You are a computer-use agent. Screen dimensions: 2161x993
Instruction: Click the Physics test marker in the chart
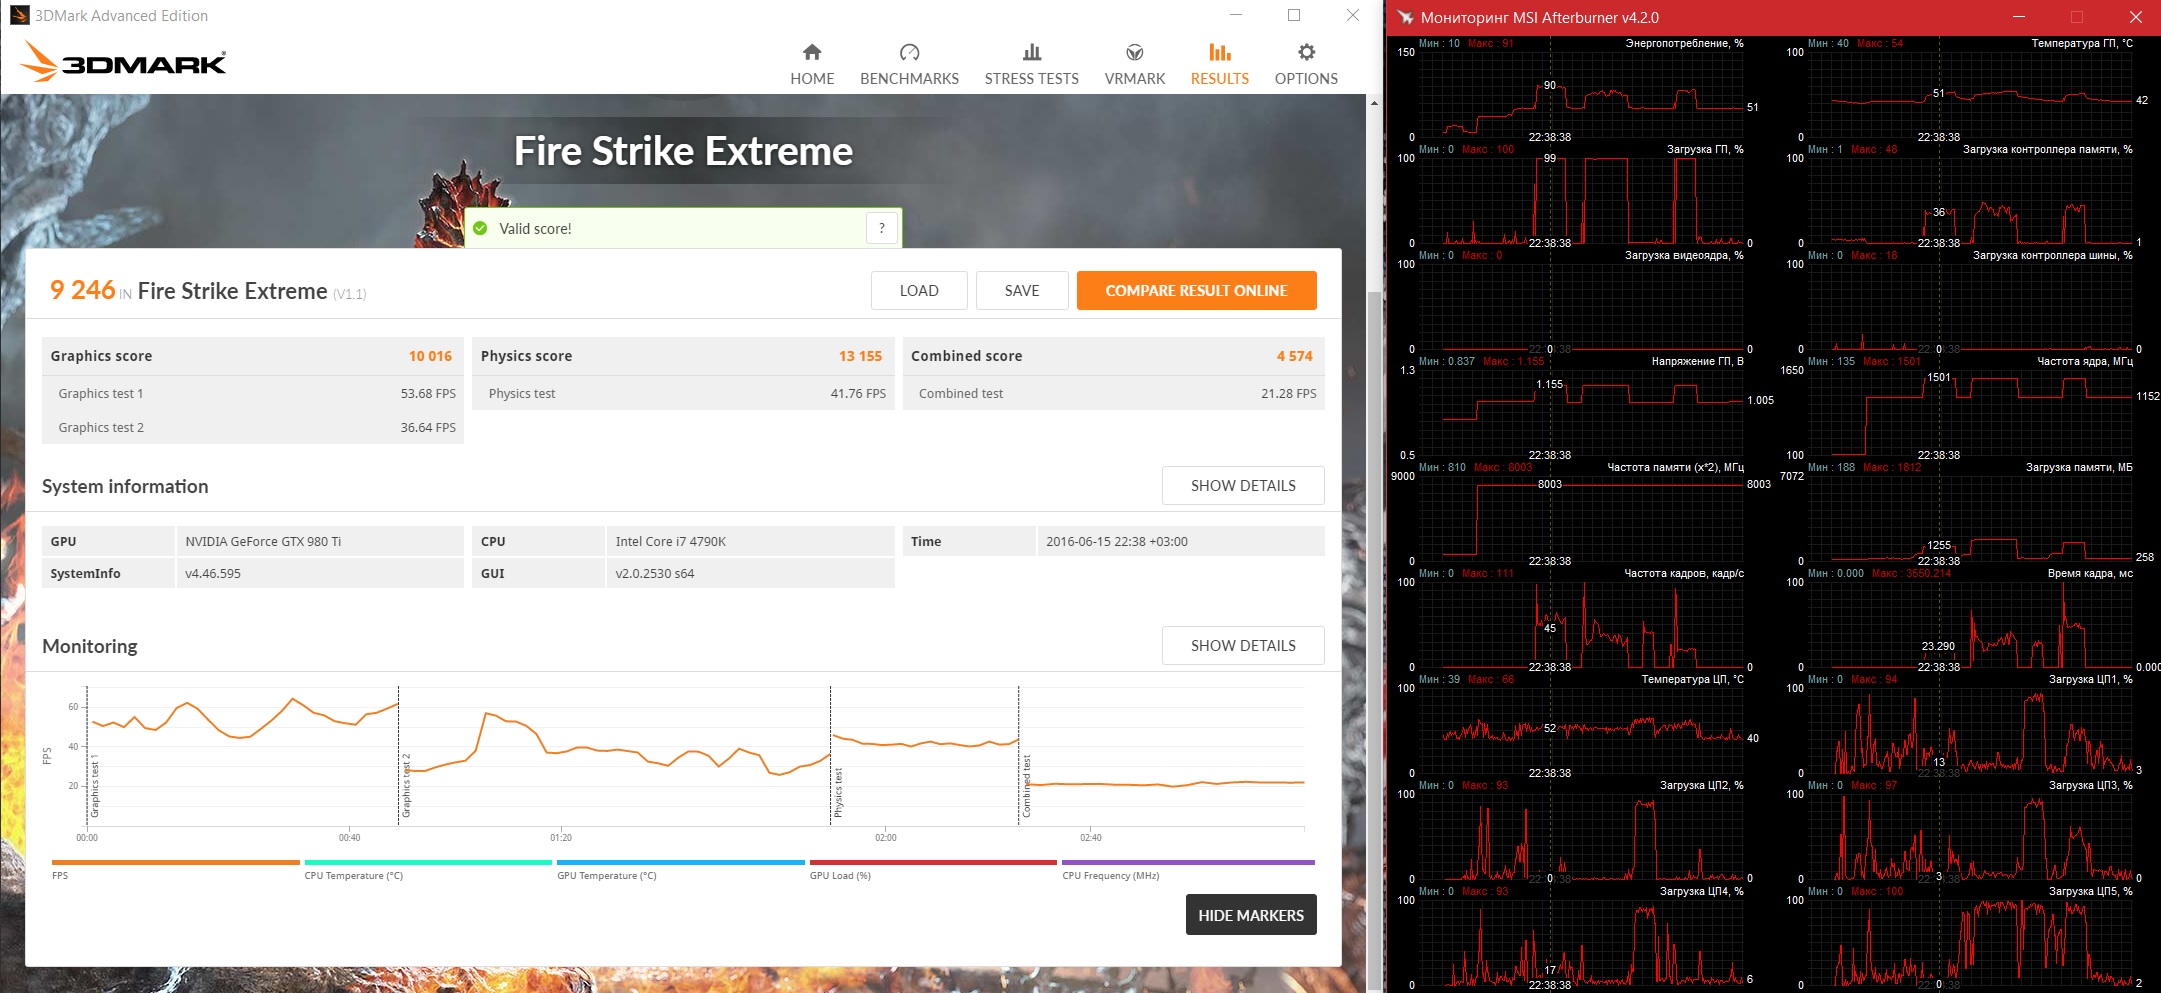[x=838, y=792]
